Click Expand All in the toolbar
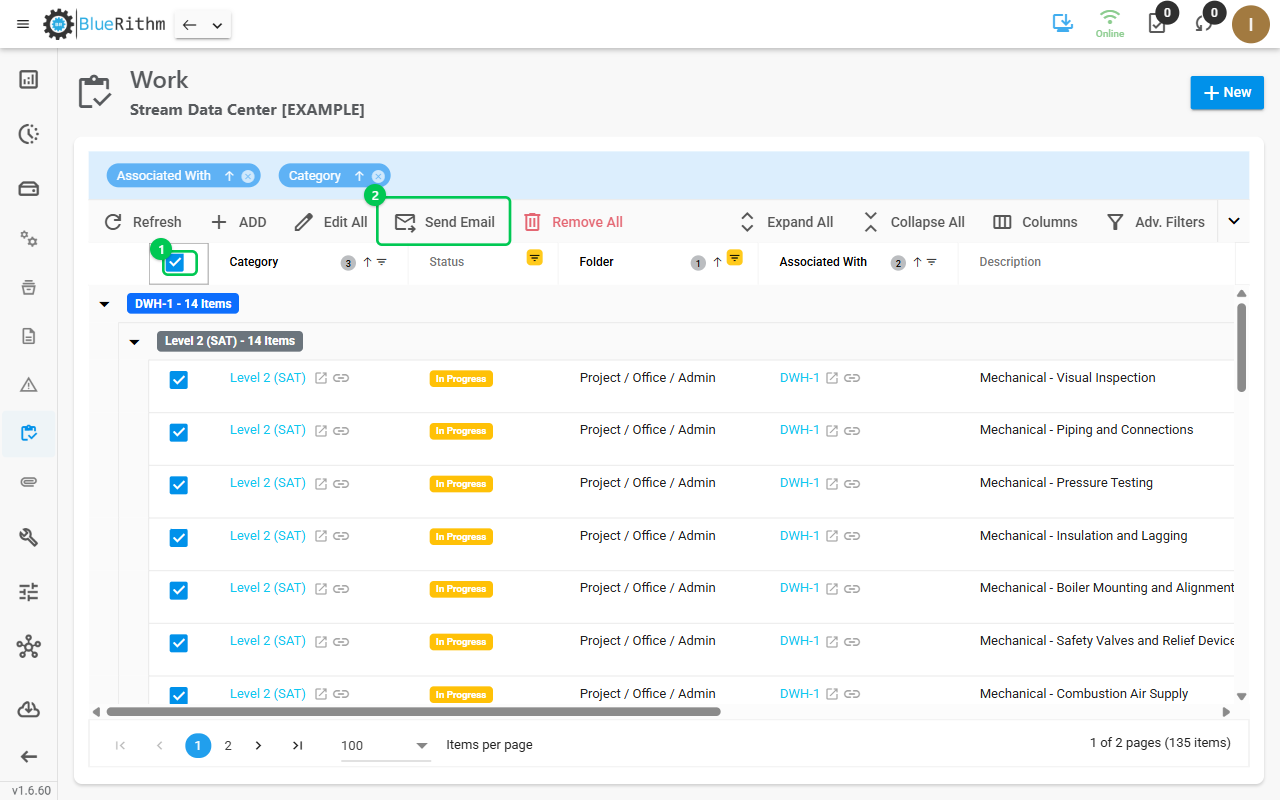Screen dimensions: 1280x800 pos(786,222)
